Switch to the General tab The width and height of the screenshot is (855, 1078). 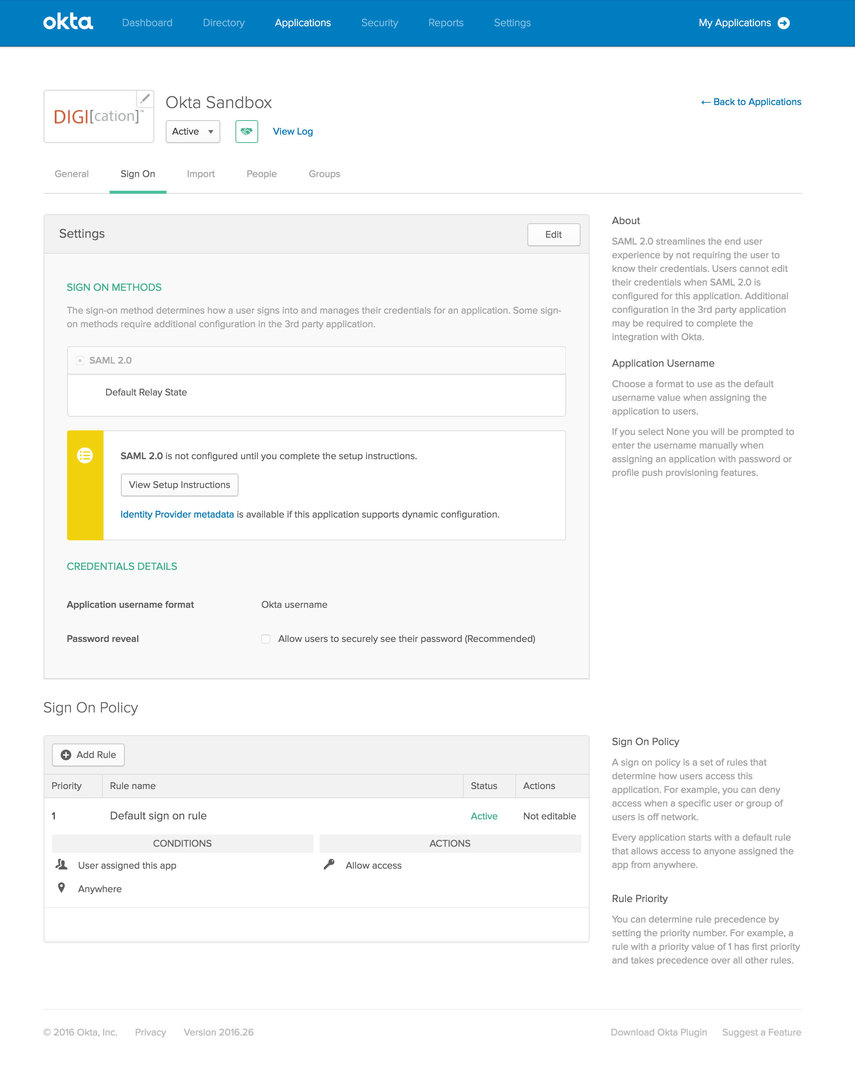tap(71, 174)
